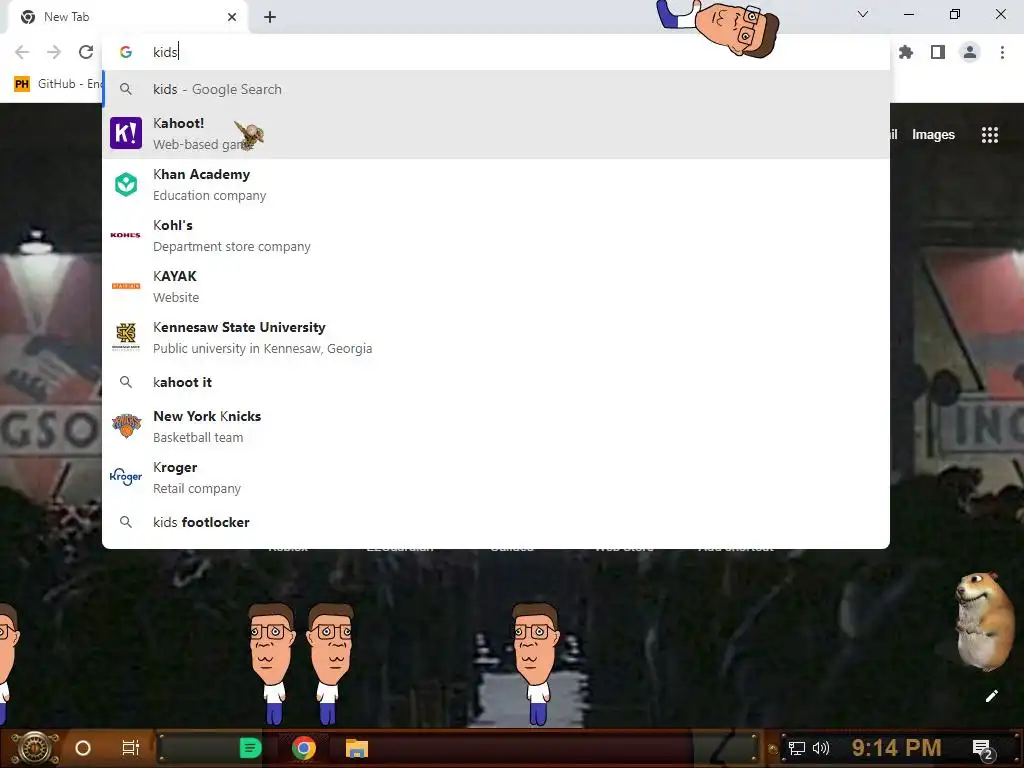Click the browser back arrow
1024x768 pixels.
pyautogui.click(x=22, y=52)
